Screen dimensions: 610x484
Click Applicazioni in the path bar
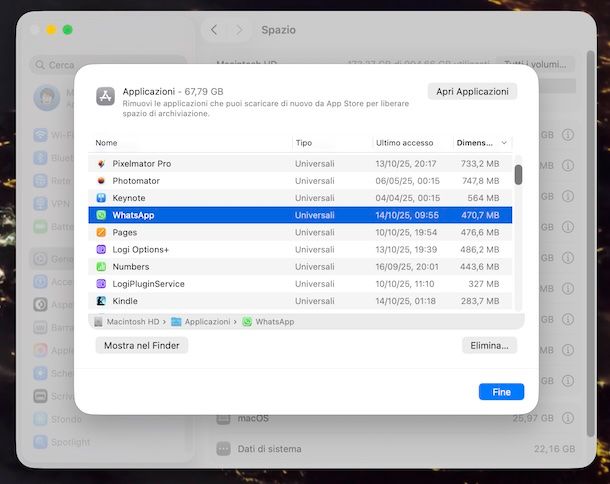(207, 322)
